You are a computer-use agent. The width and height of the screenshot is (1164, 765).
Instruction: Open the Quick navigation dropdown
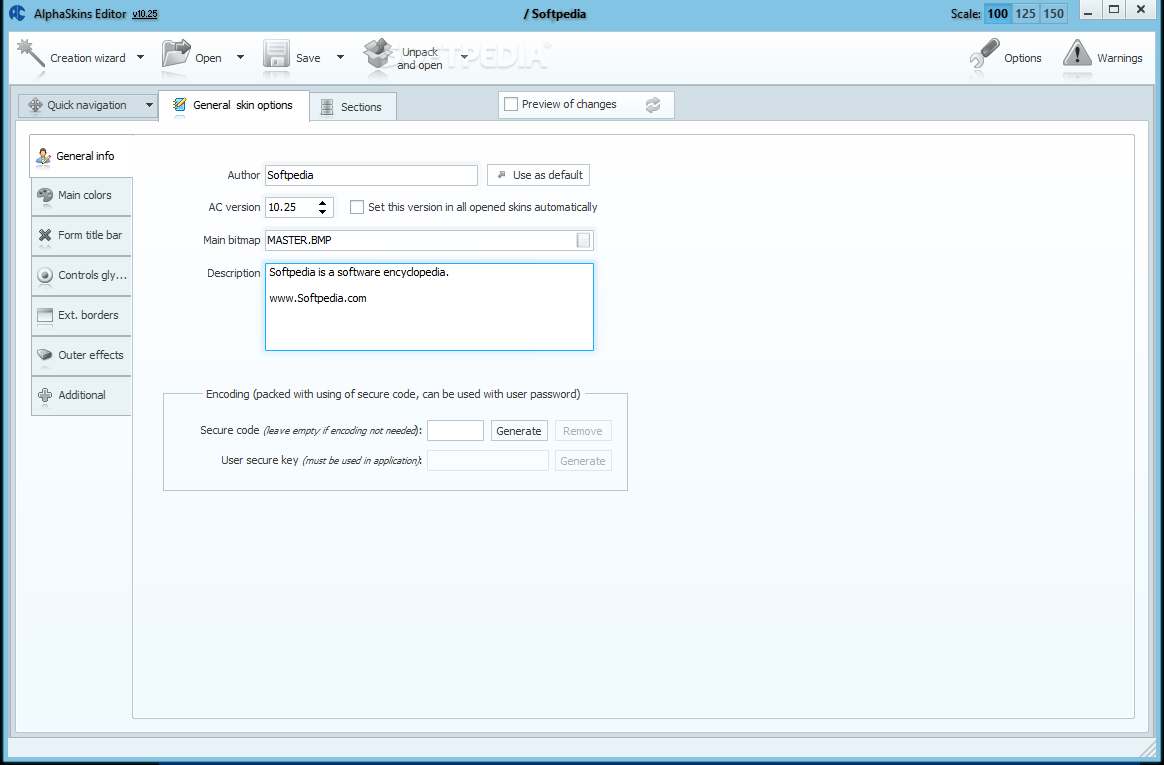[148, 105]
